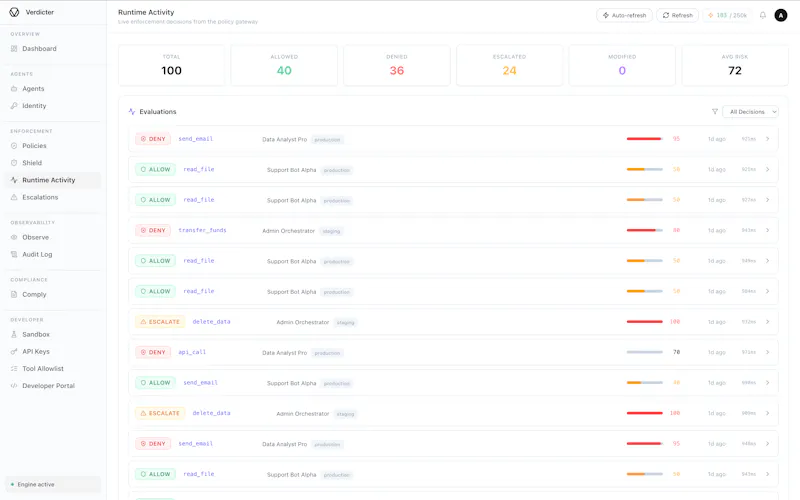Click the DENY badge on transfer_funds row
This screenshot has width=800, height=500.
click(x=153, y=230)
